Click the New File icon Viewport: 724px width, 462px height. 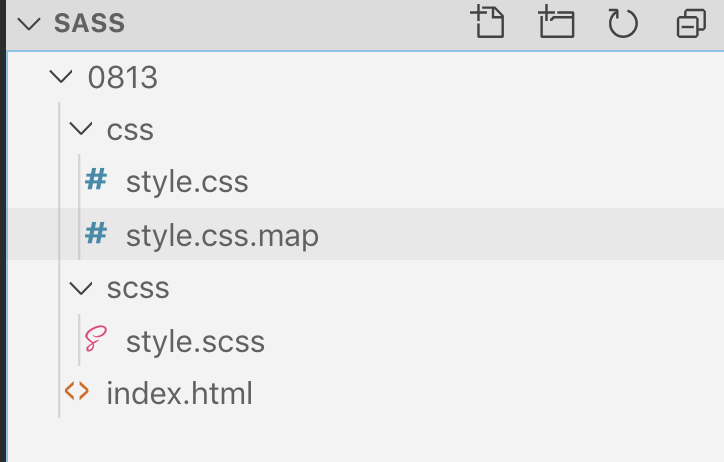(488, 22)
